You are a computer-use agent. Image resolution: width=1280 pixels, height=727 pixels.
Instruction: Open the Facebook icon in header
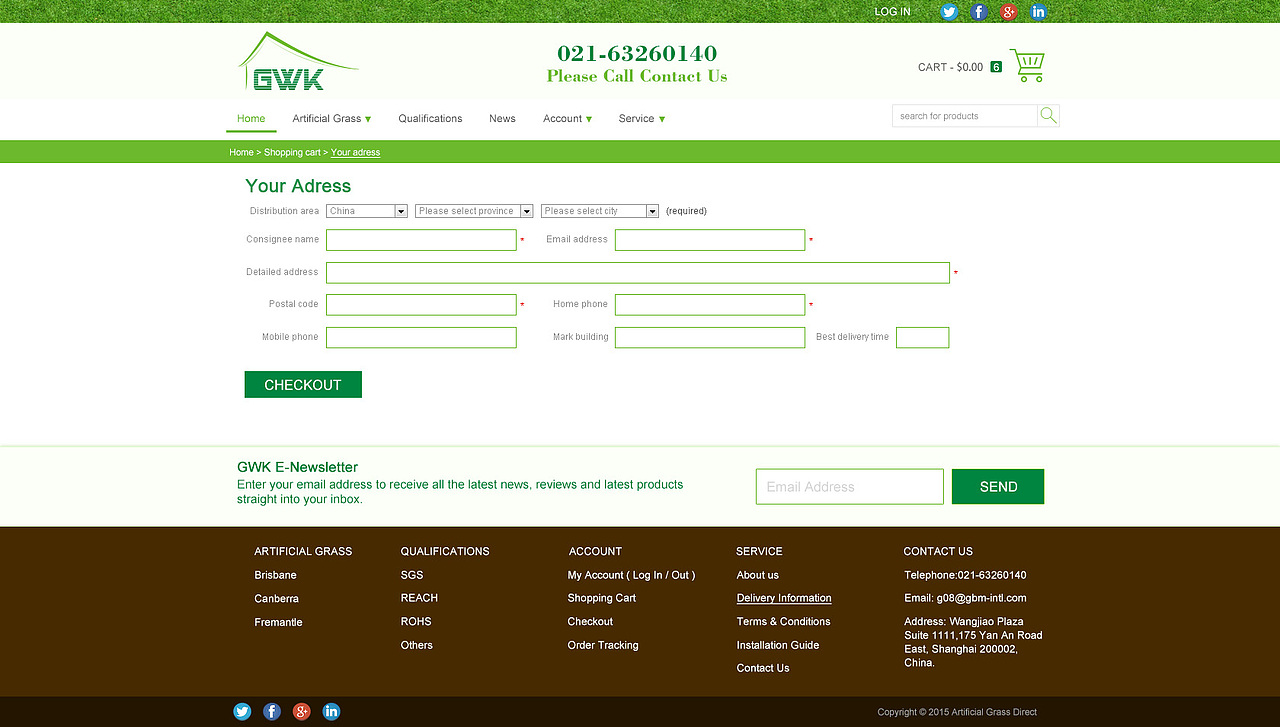coord(979,12)
